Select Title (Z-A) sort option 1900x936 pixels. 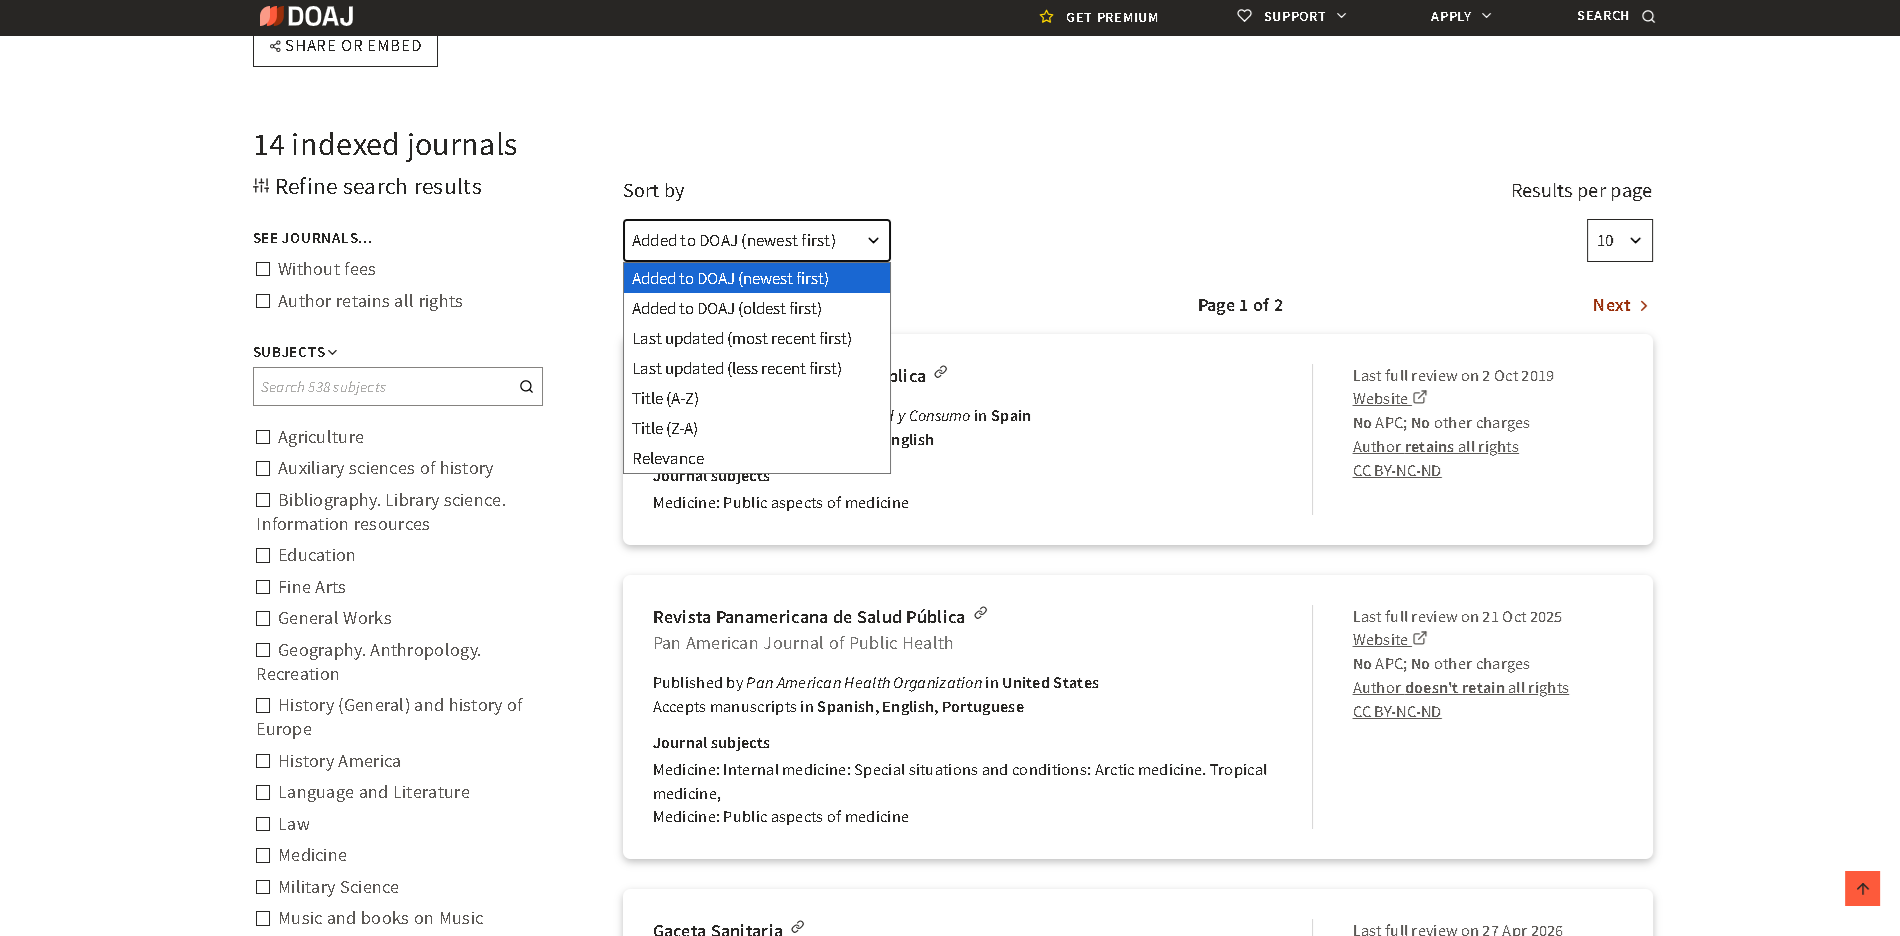756,428
